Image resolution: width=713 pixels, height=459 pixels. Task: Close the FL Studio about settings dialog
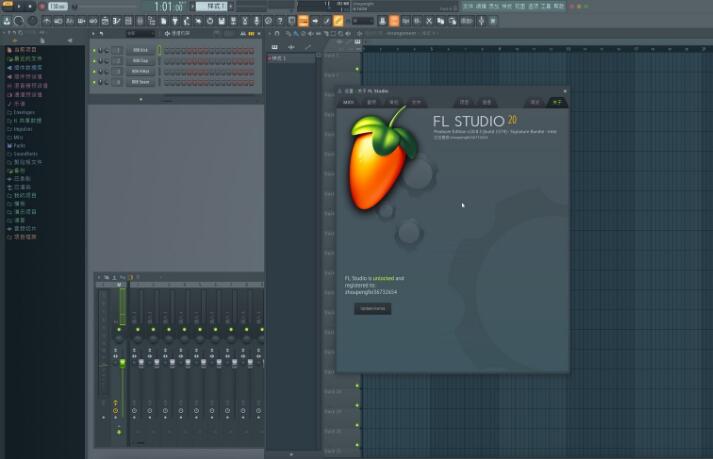coord(565,91)
